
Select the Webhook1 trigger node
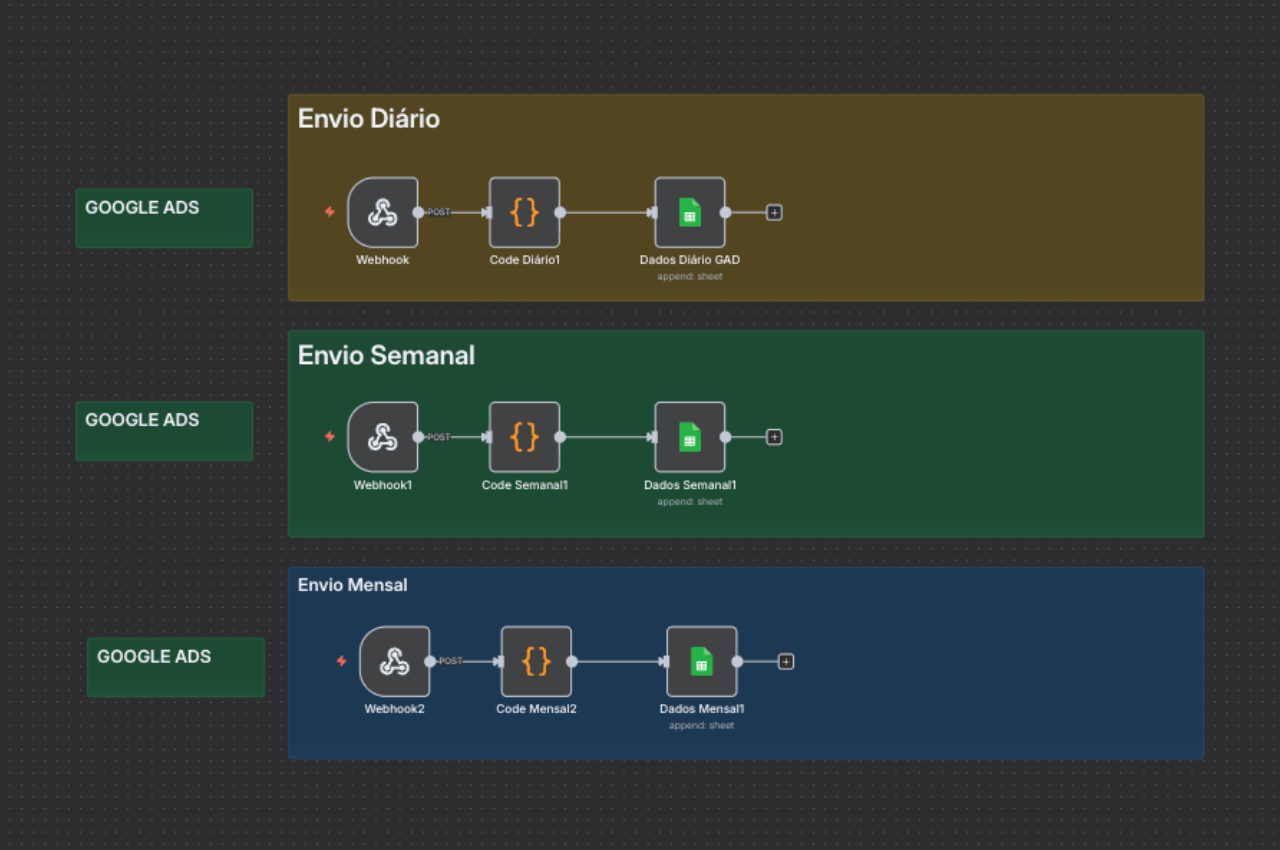(382, 437)
